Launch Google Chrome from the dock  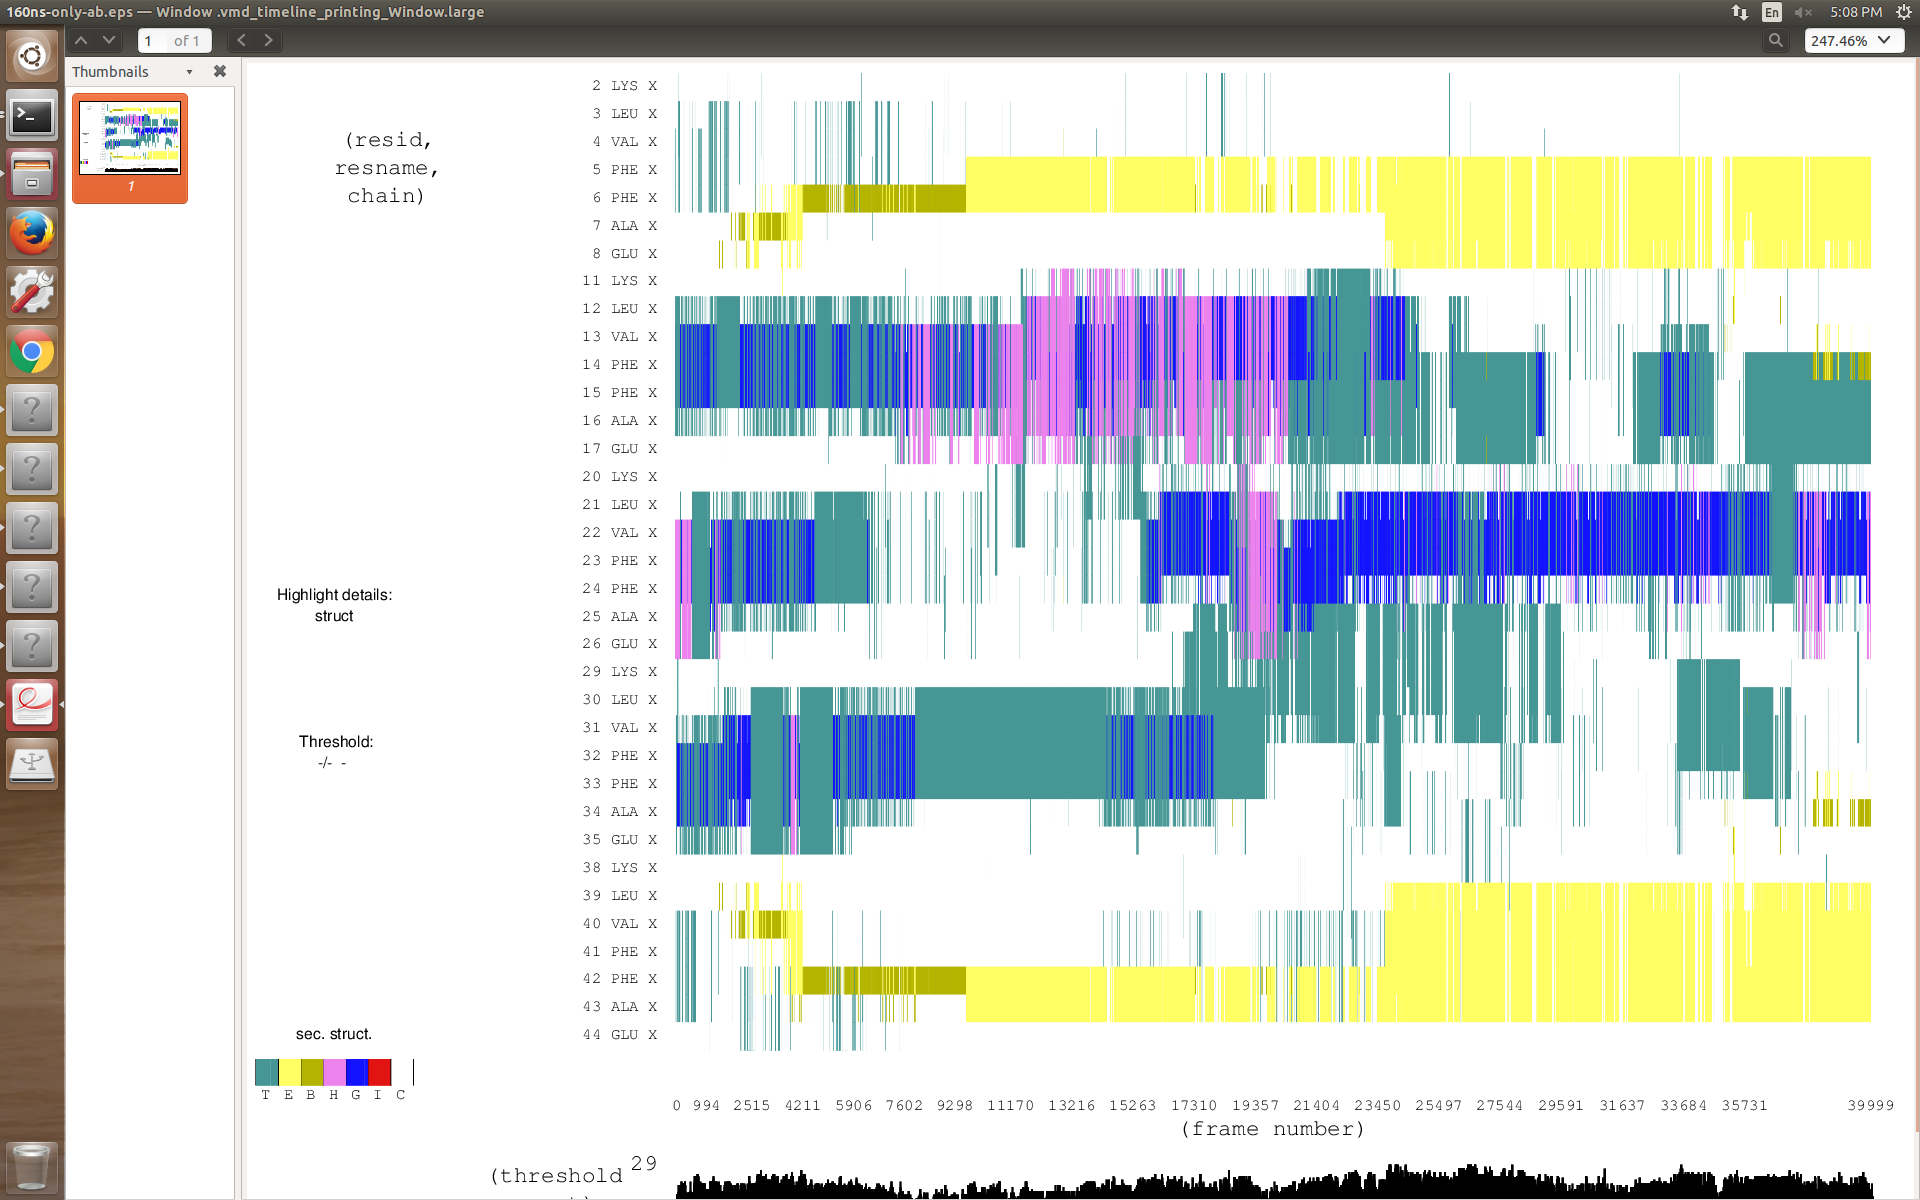pos(32,351)
